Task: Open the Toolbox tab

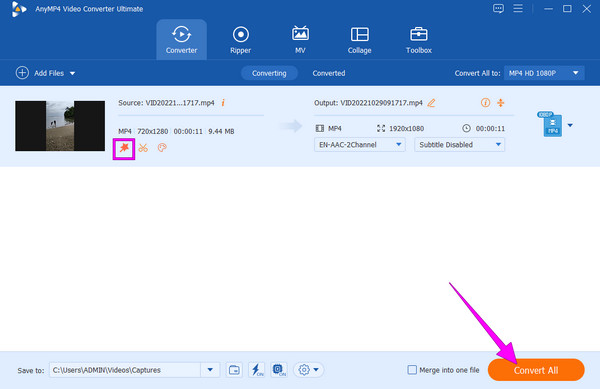Action: (419, 40)
